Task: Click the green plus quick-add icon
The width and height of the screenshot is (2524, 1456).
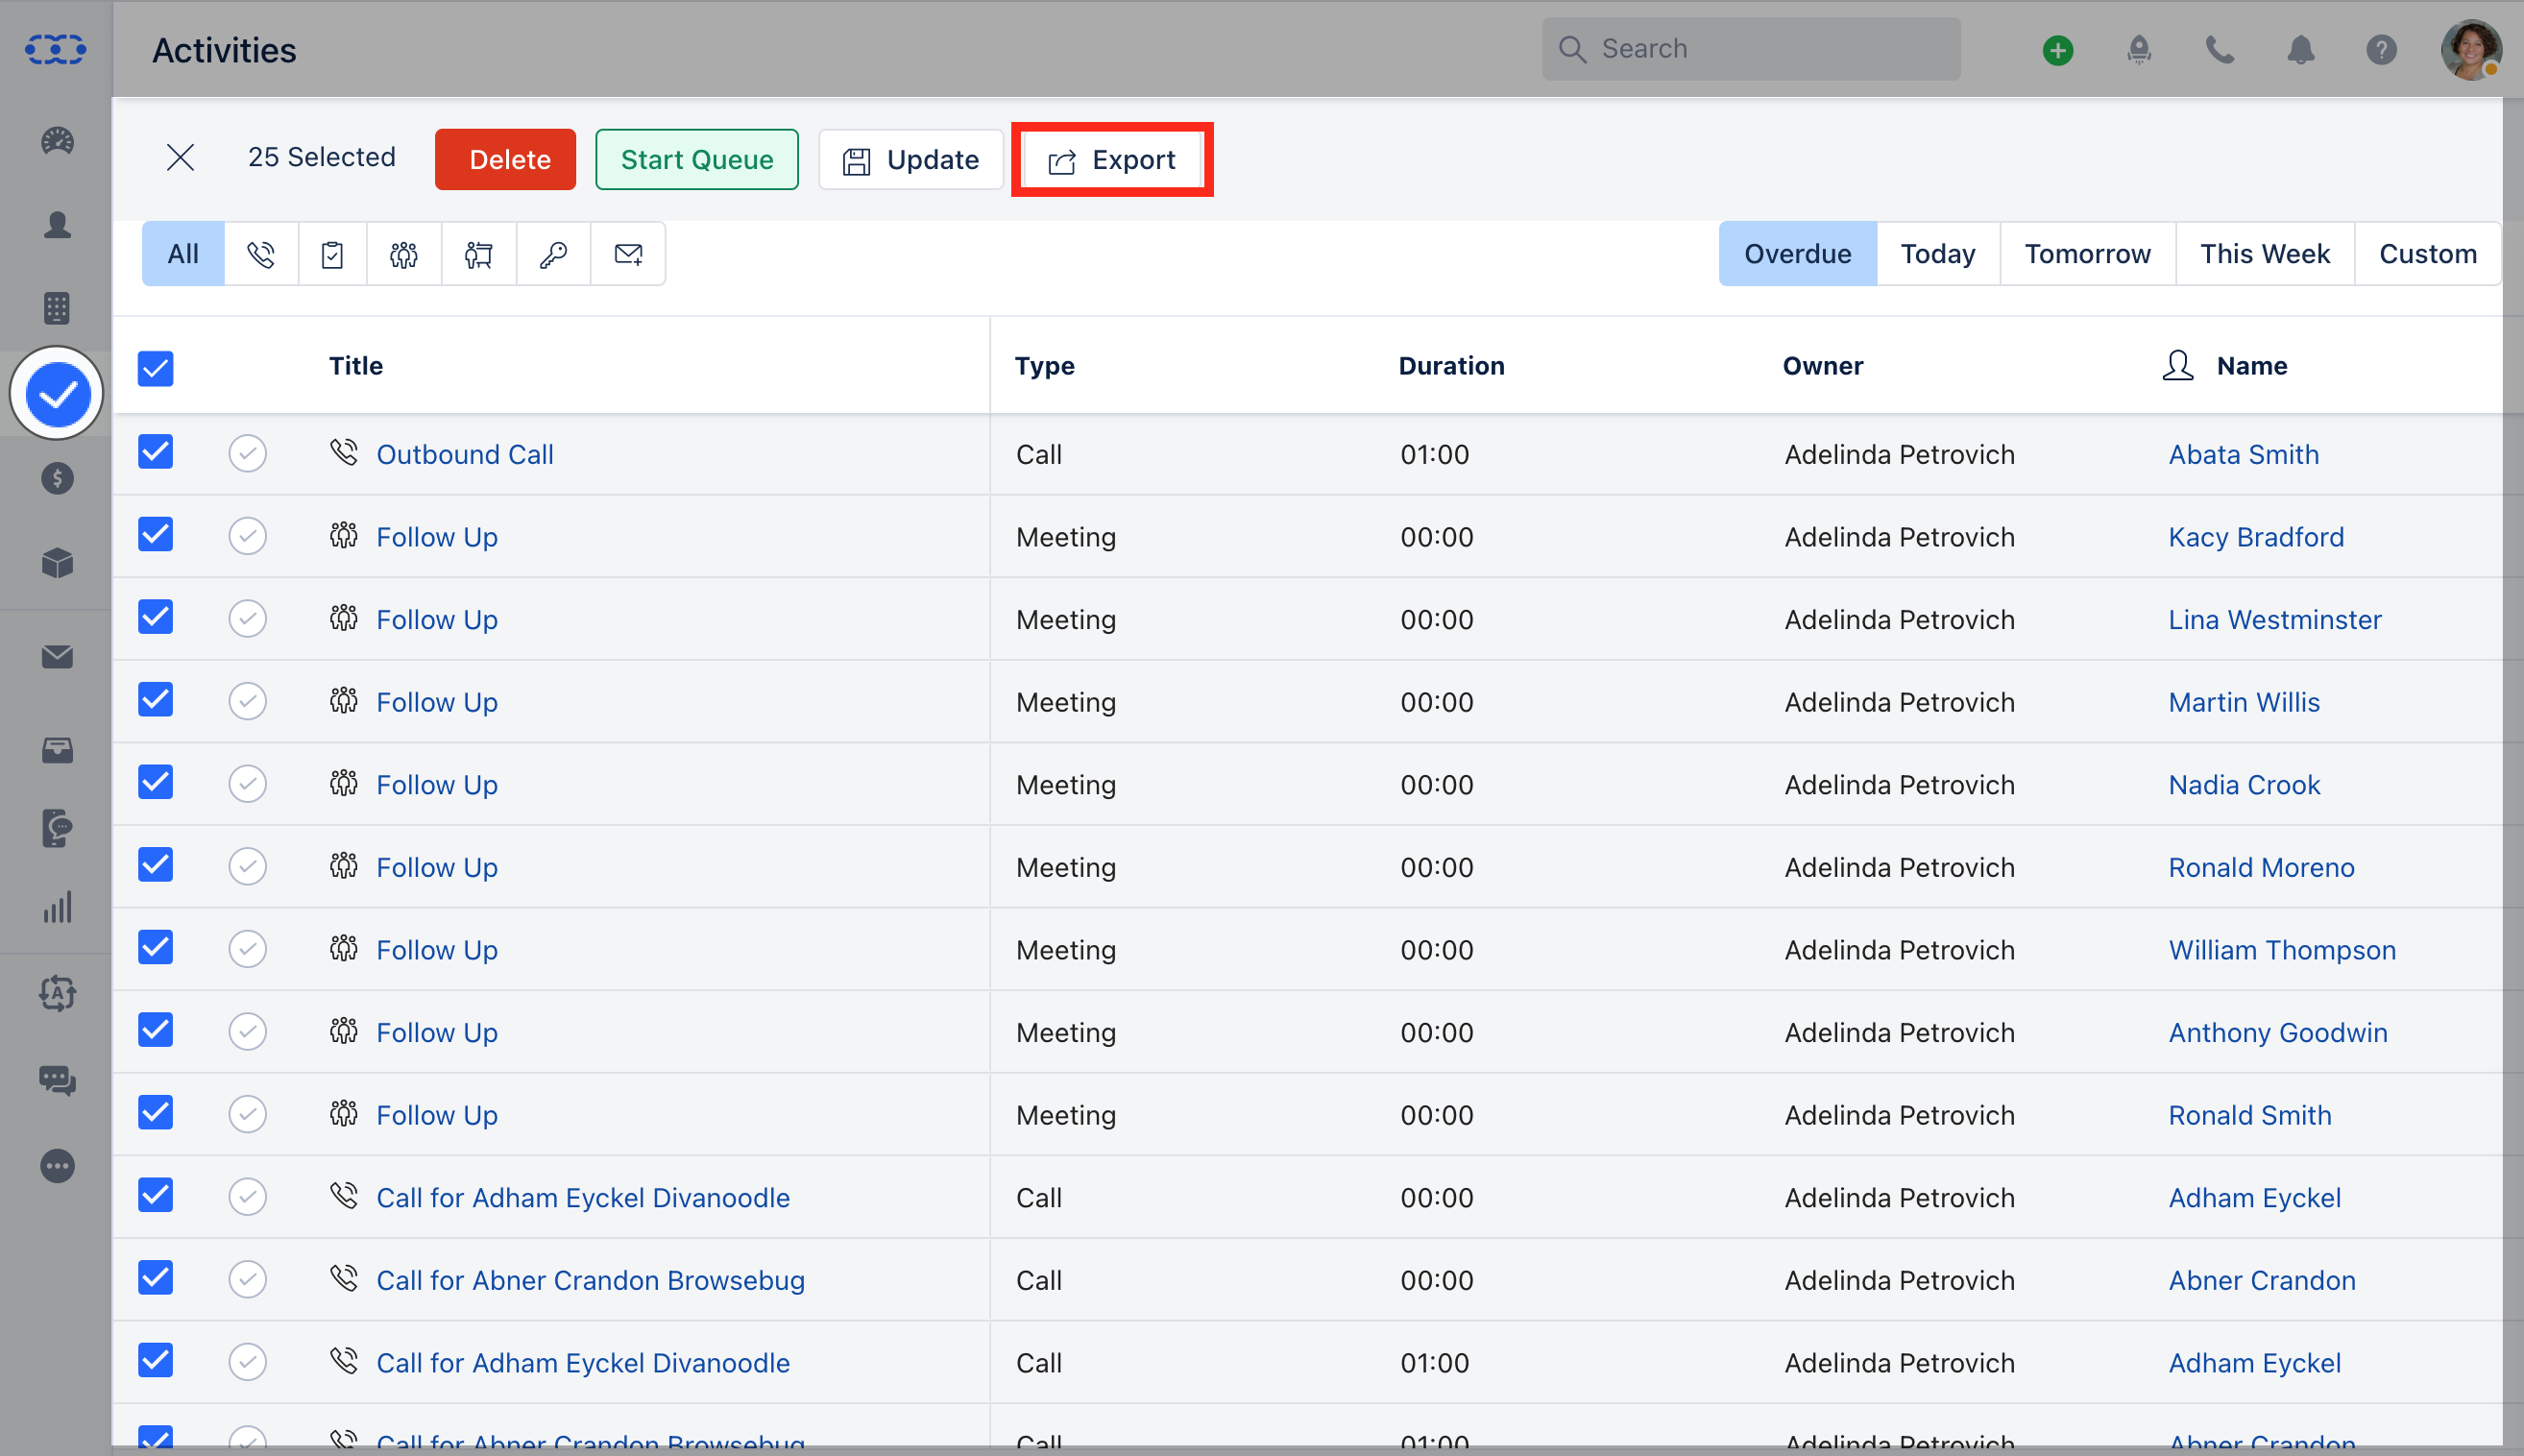Action: [x=2058, y=50]
